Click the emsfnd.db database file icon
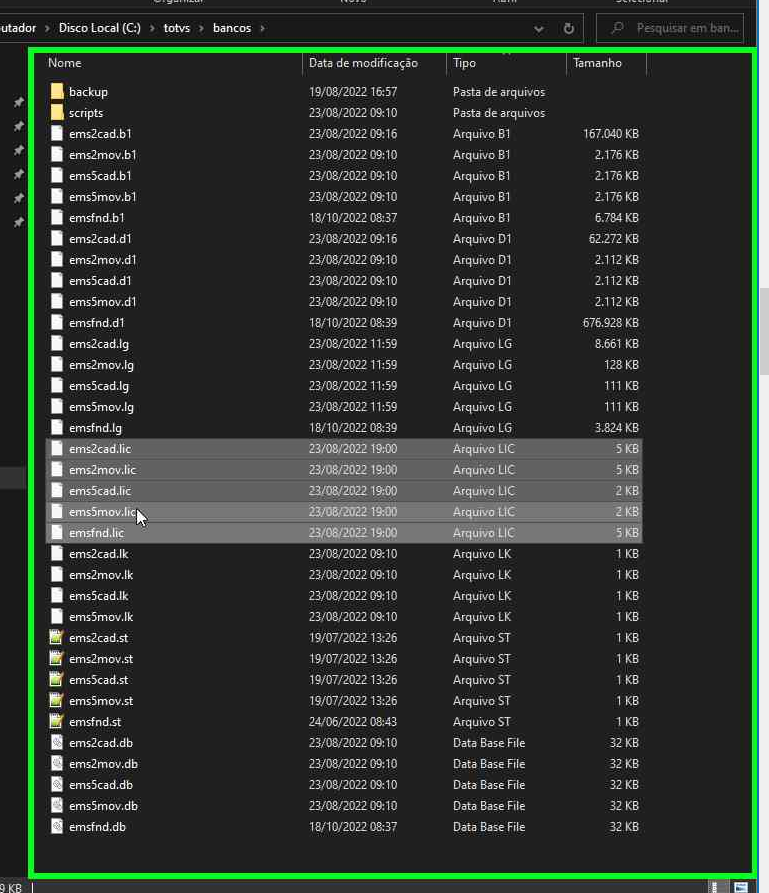 point(57,826)
